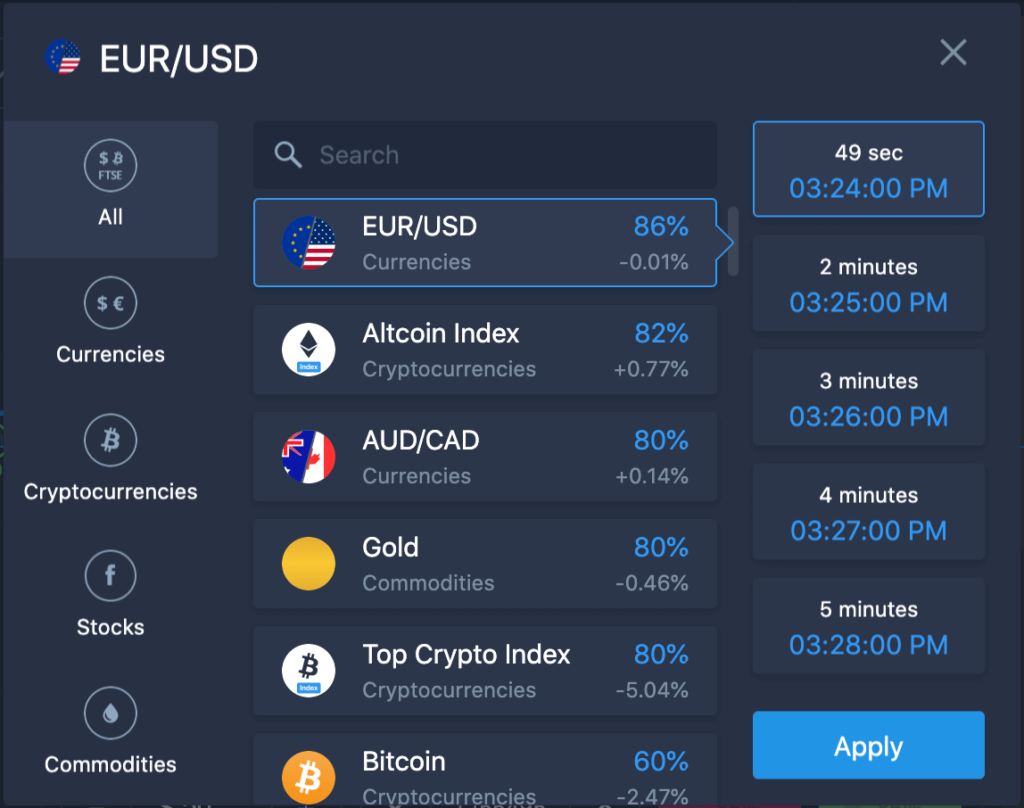Viewport: 1024px width, 808px height.
Task: Open the Commodities droplet icon
Action: (110, 713)
